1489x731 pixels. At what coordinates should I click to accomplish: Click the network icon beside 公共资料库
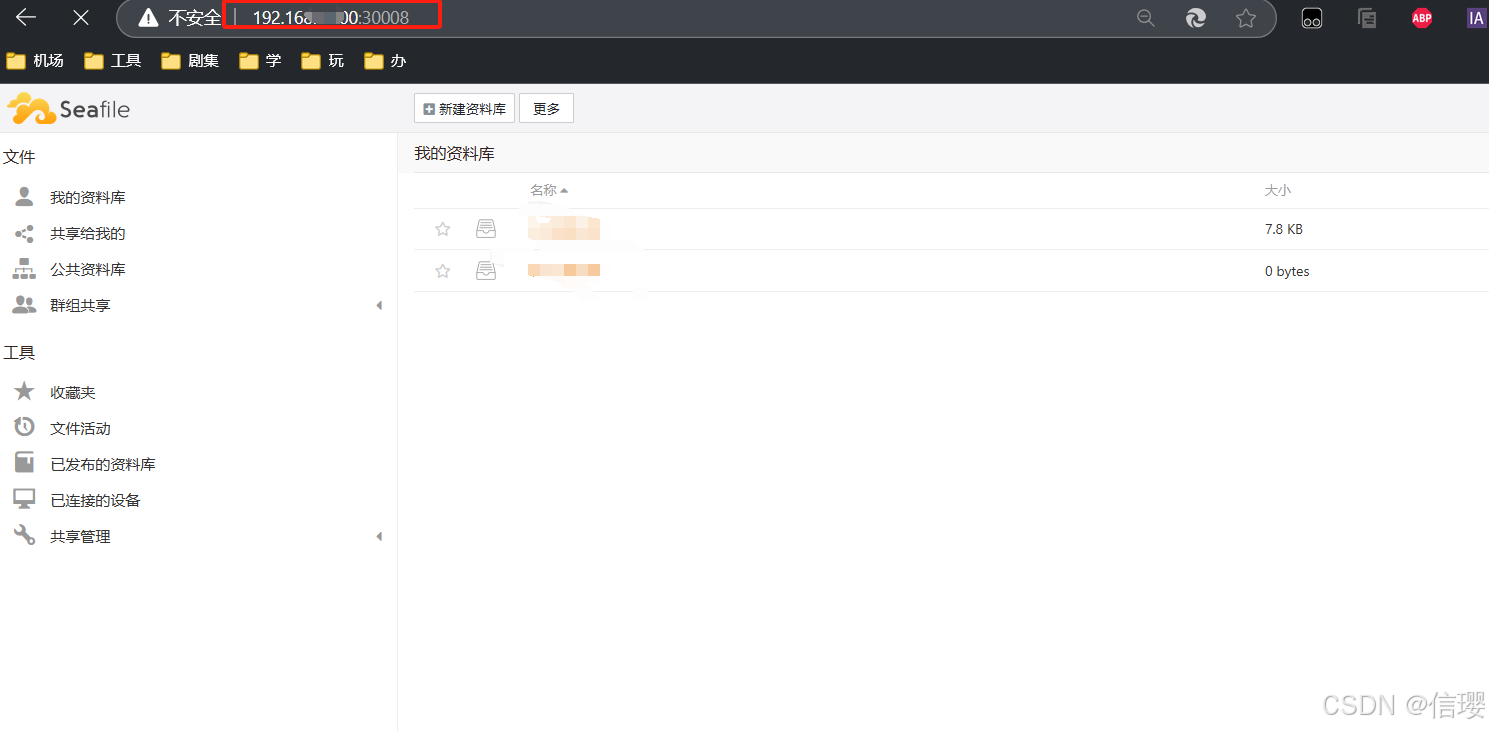point(23,268)
